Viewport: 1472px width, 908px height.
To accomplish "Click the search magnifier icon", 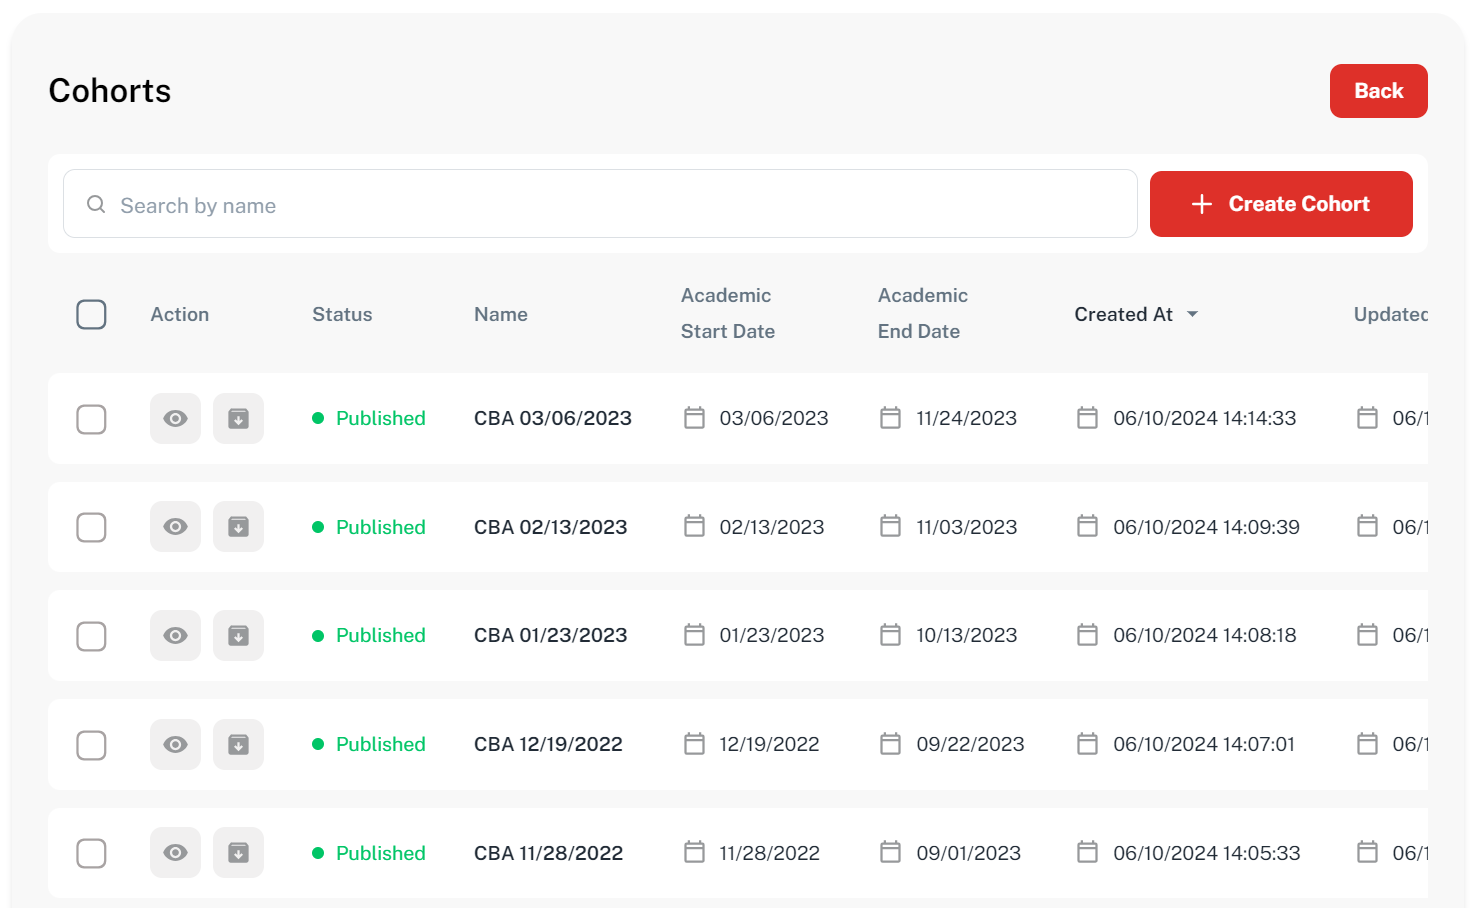I will (x=96, y=205).
